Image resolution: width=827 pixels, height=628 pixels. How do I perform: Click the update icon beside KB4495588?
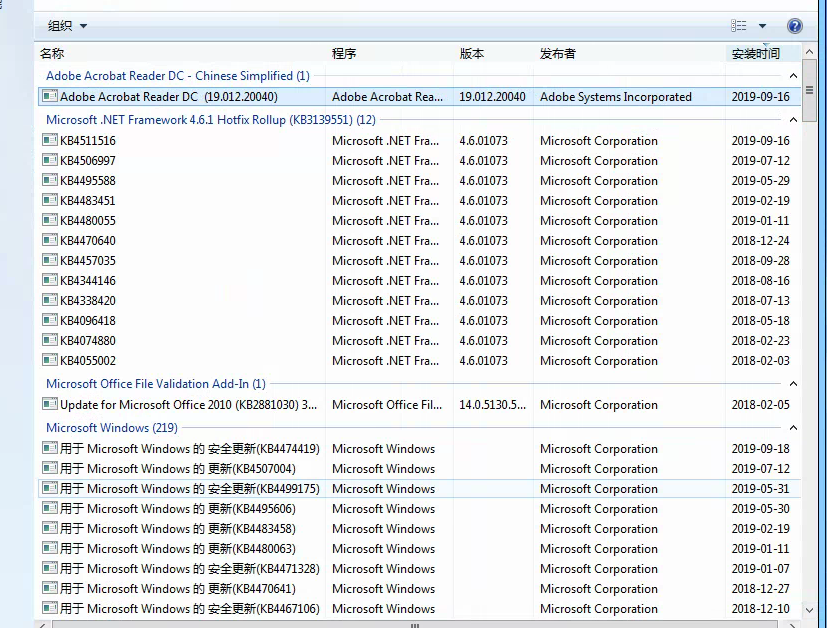click(x=50, y=180)
